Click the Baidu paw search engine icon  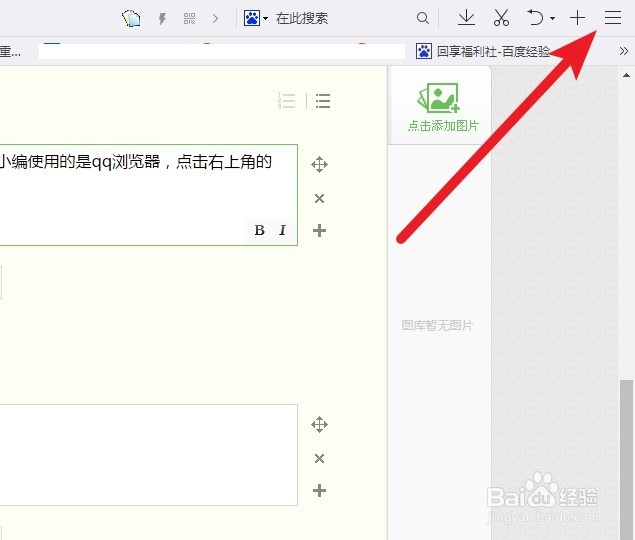click(x=252, y=18)
